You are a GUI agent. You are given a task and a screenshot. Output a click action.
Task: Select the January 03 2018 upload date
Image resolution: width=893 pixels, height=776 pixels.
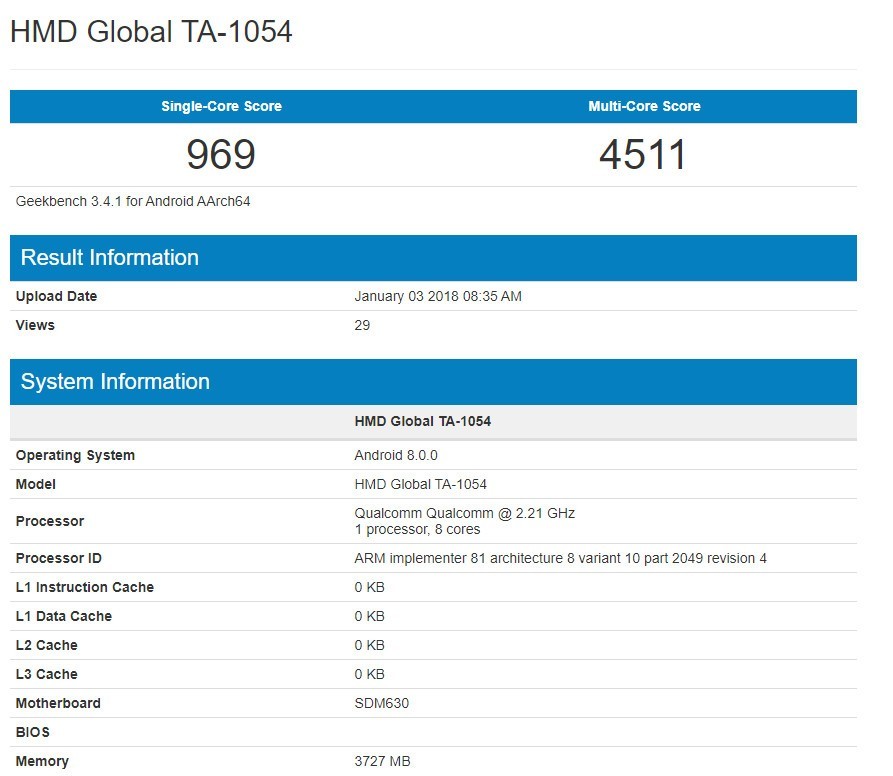(x=438, y=296)
